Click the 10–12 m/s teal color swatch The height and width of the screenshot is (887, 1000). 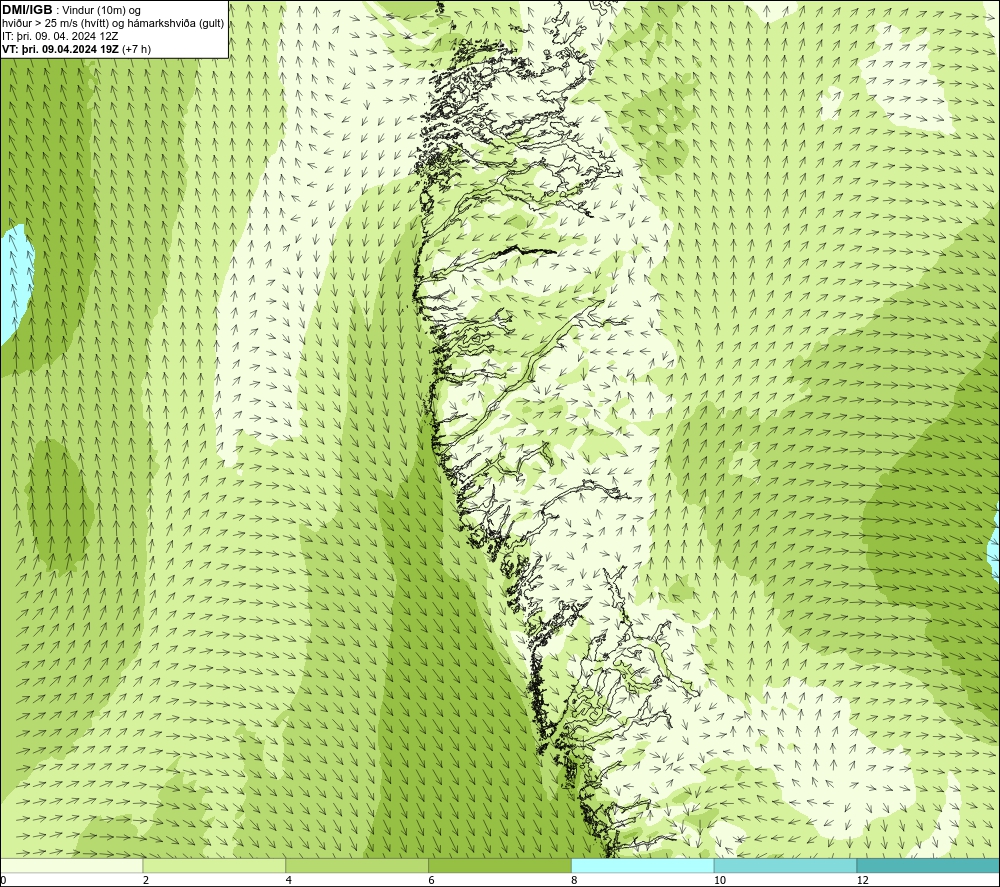click(x=786, y=865)
